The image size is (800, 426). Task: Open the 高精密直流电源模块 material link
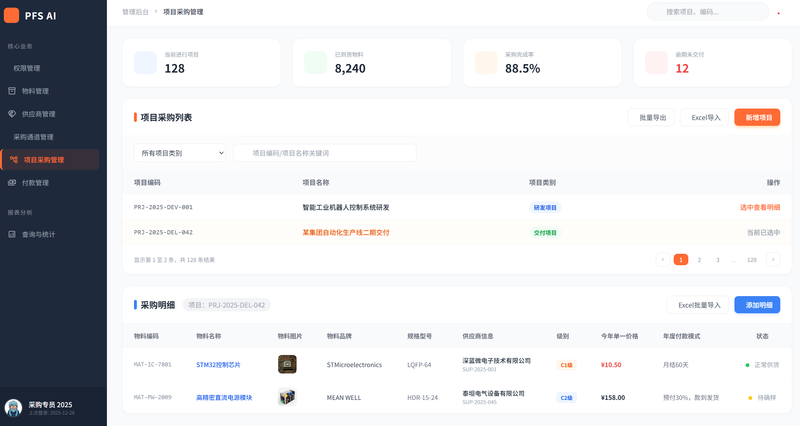[224, 397]
